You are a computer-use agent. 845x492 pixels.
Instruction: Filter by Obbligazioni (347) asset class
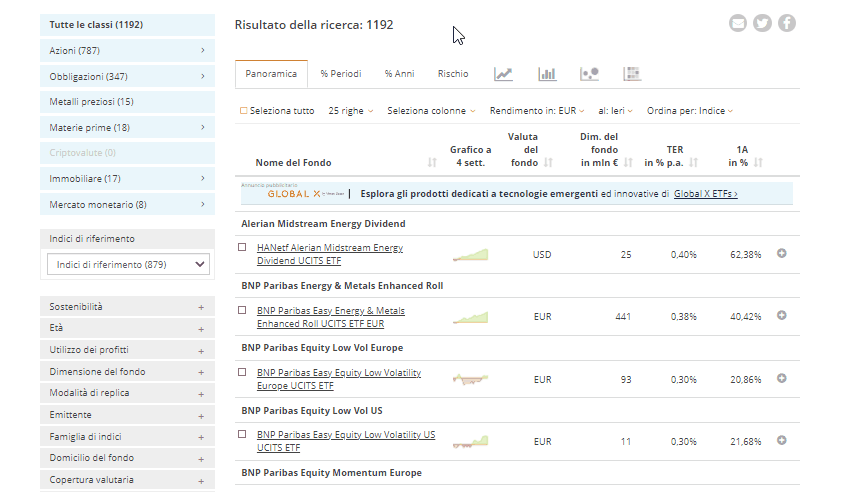point(127,76)
